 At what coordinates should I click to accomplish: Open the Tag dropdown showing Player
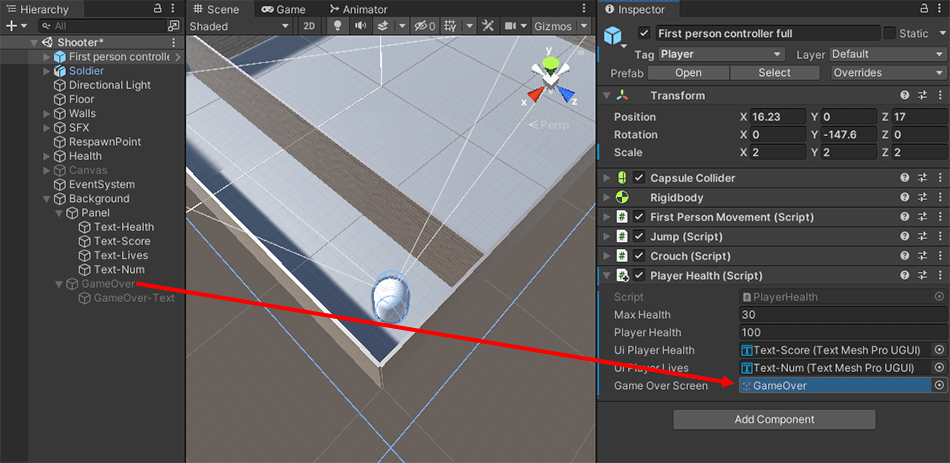tap(720, 54)
